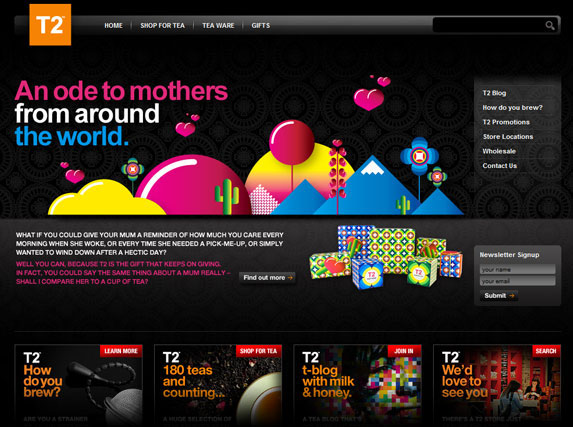Go to the TEA WARE section
Screen dimensions: 573x427
(x=218, y=26)
